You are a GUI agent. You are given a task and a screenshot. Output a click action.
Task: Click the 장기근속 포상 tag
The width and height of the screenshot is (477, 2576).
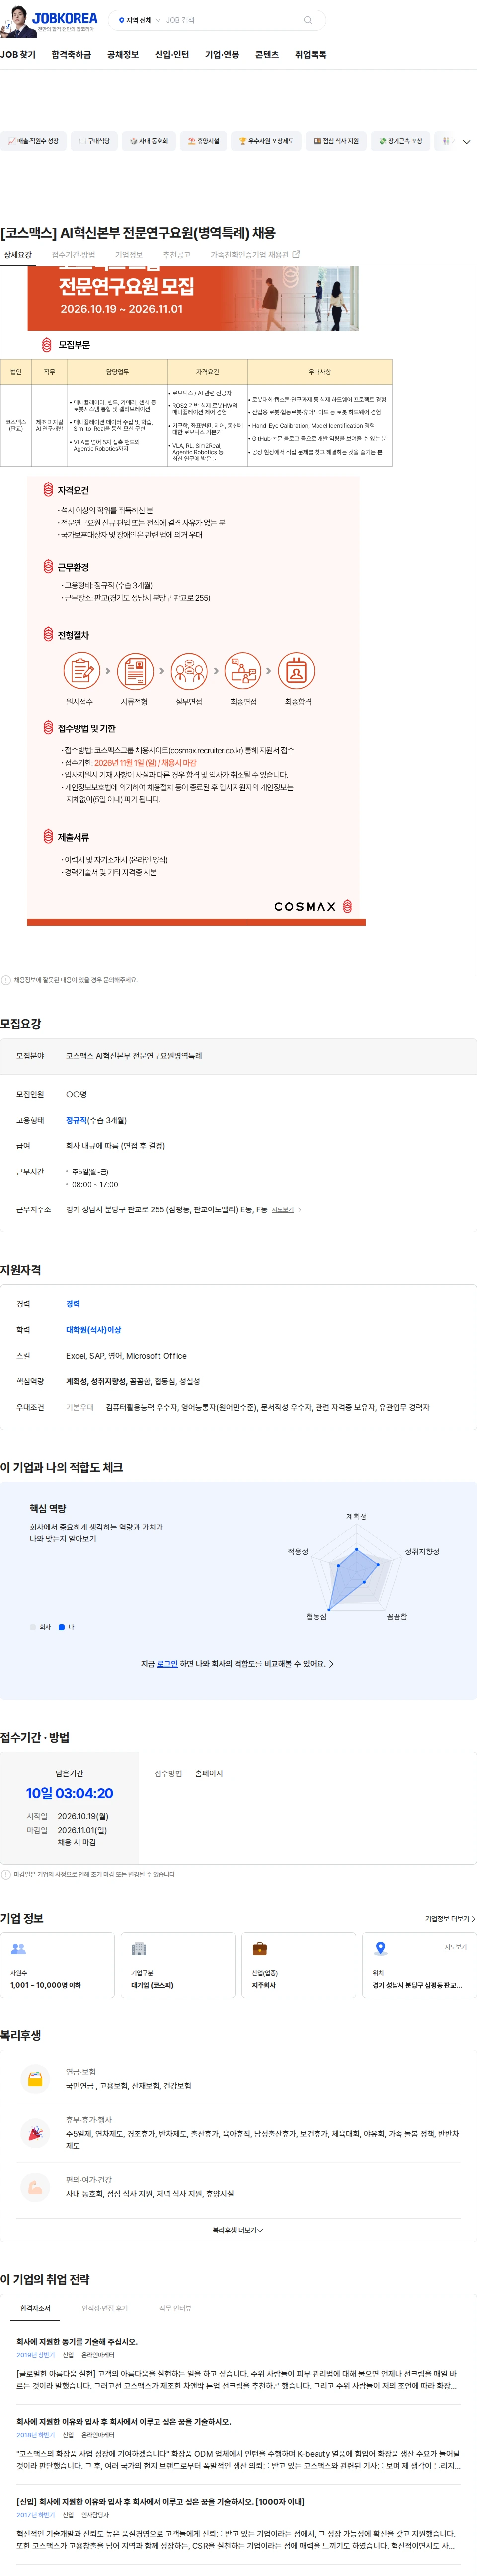(x=400, y=141)
